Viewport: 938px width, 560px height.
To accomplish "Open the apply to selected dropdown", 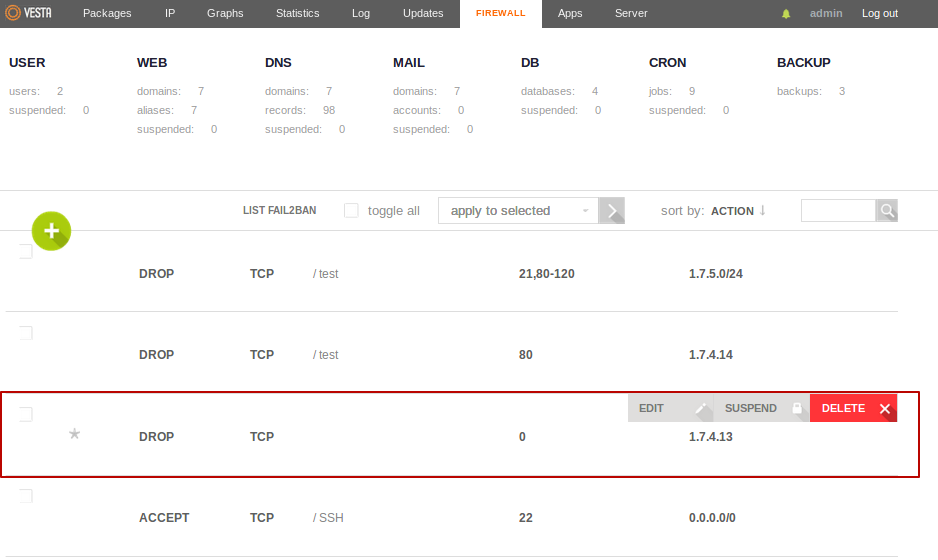I will 518,211.
